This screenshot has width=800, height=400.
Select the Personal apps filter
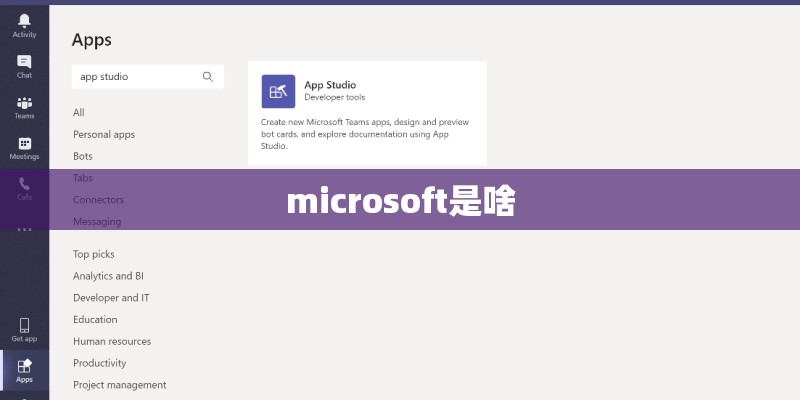[104, 134]
